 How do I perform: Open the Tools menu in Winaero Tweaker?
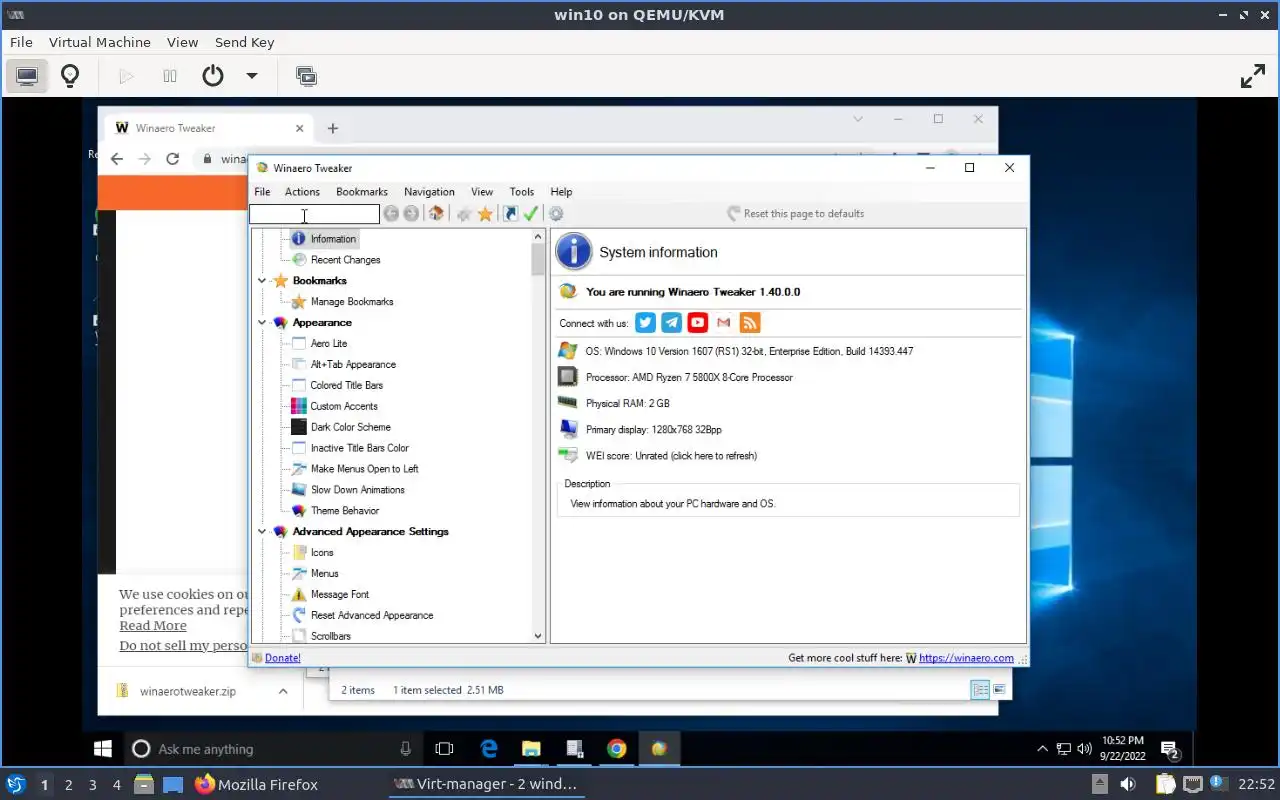[522, 192]
